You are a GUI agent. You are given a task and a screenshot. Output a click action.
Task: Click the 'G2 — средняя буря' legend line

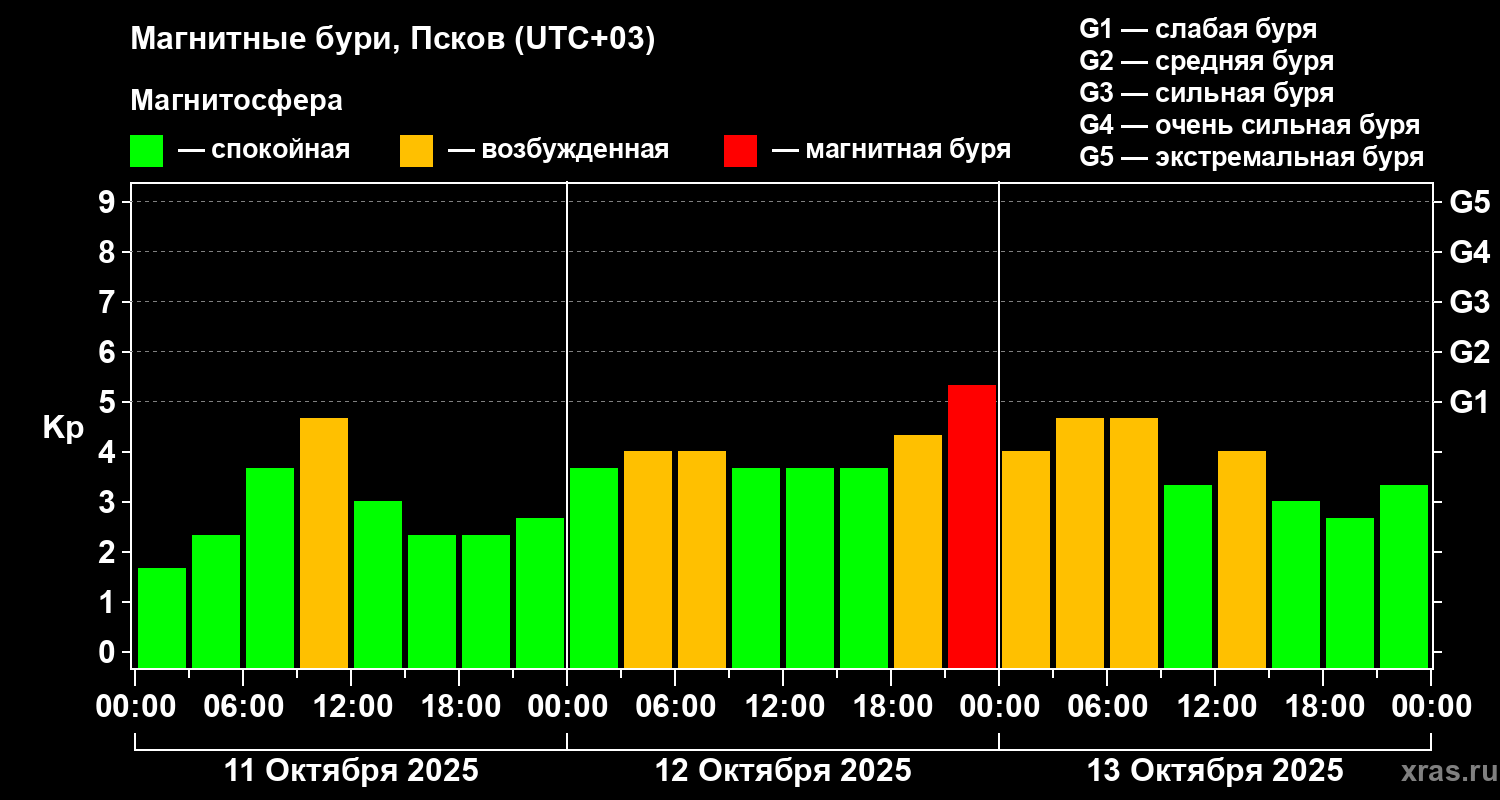[x=1206, y=61]
